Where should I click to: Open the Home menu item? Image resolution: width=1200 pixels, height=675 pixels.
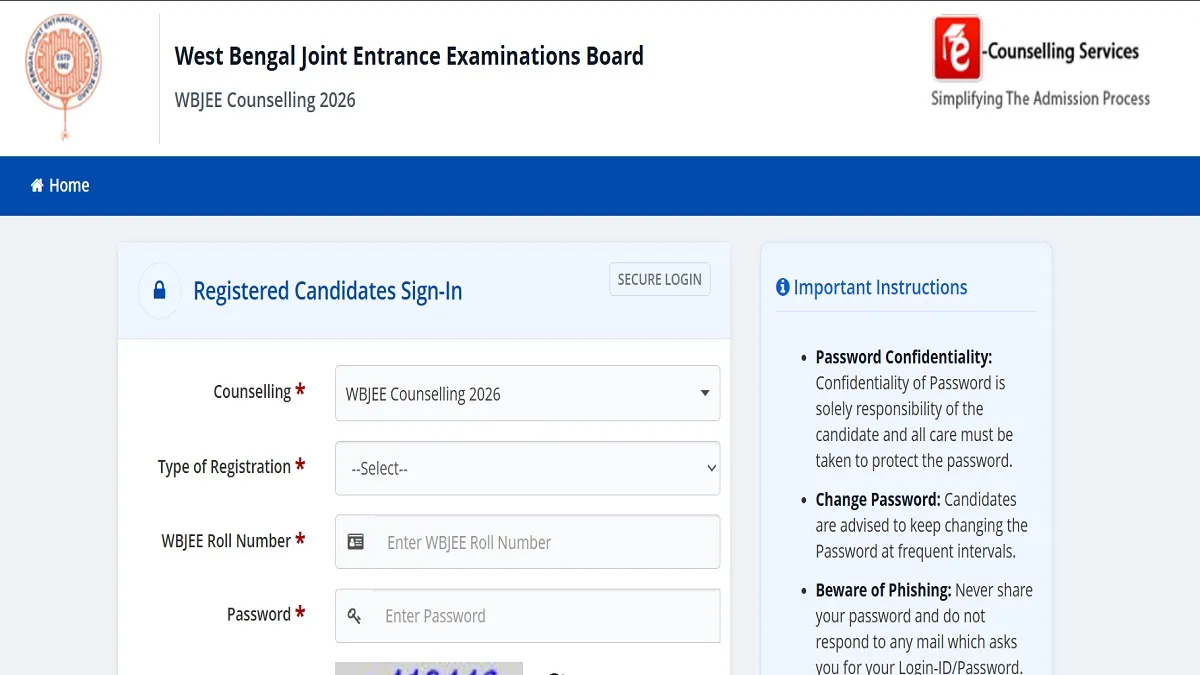pyautogui.click(x=60, y=185)
